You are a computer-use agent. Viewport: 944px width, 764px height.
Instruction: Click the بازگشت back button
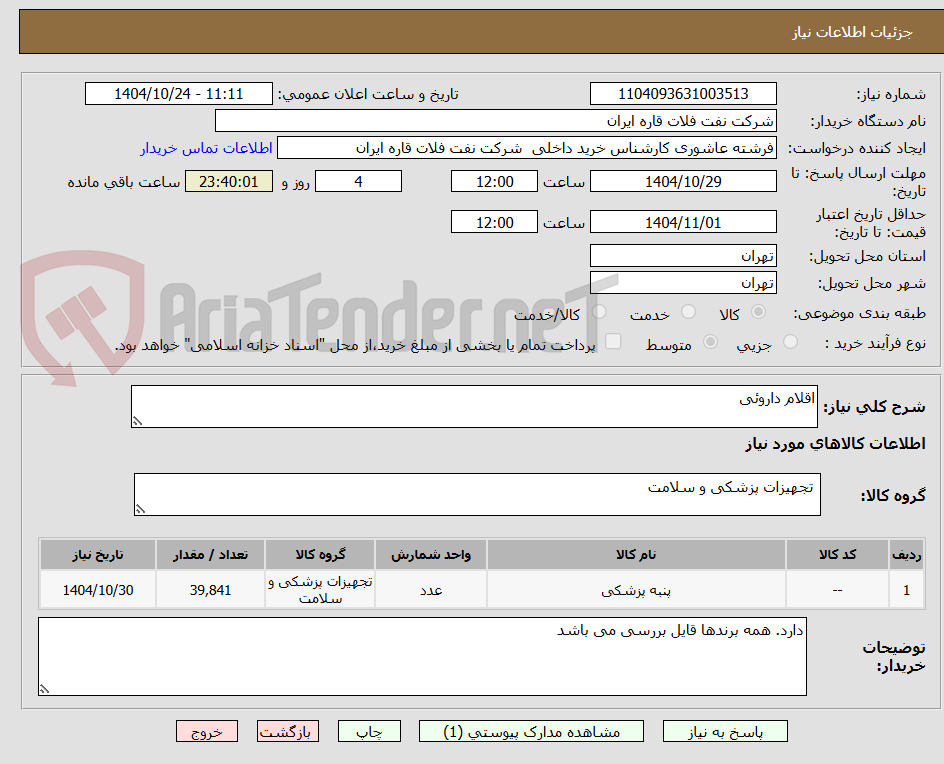point(288,731)
